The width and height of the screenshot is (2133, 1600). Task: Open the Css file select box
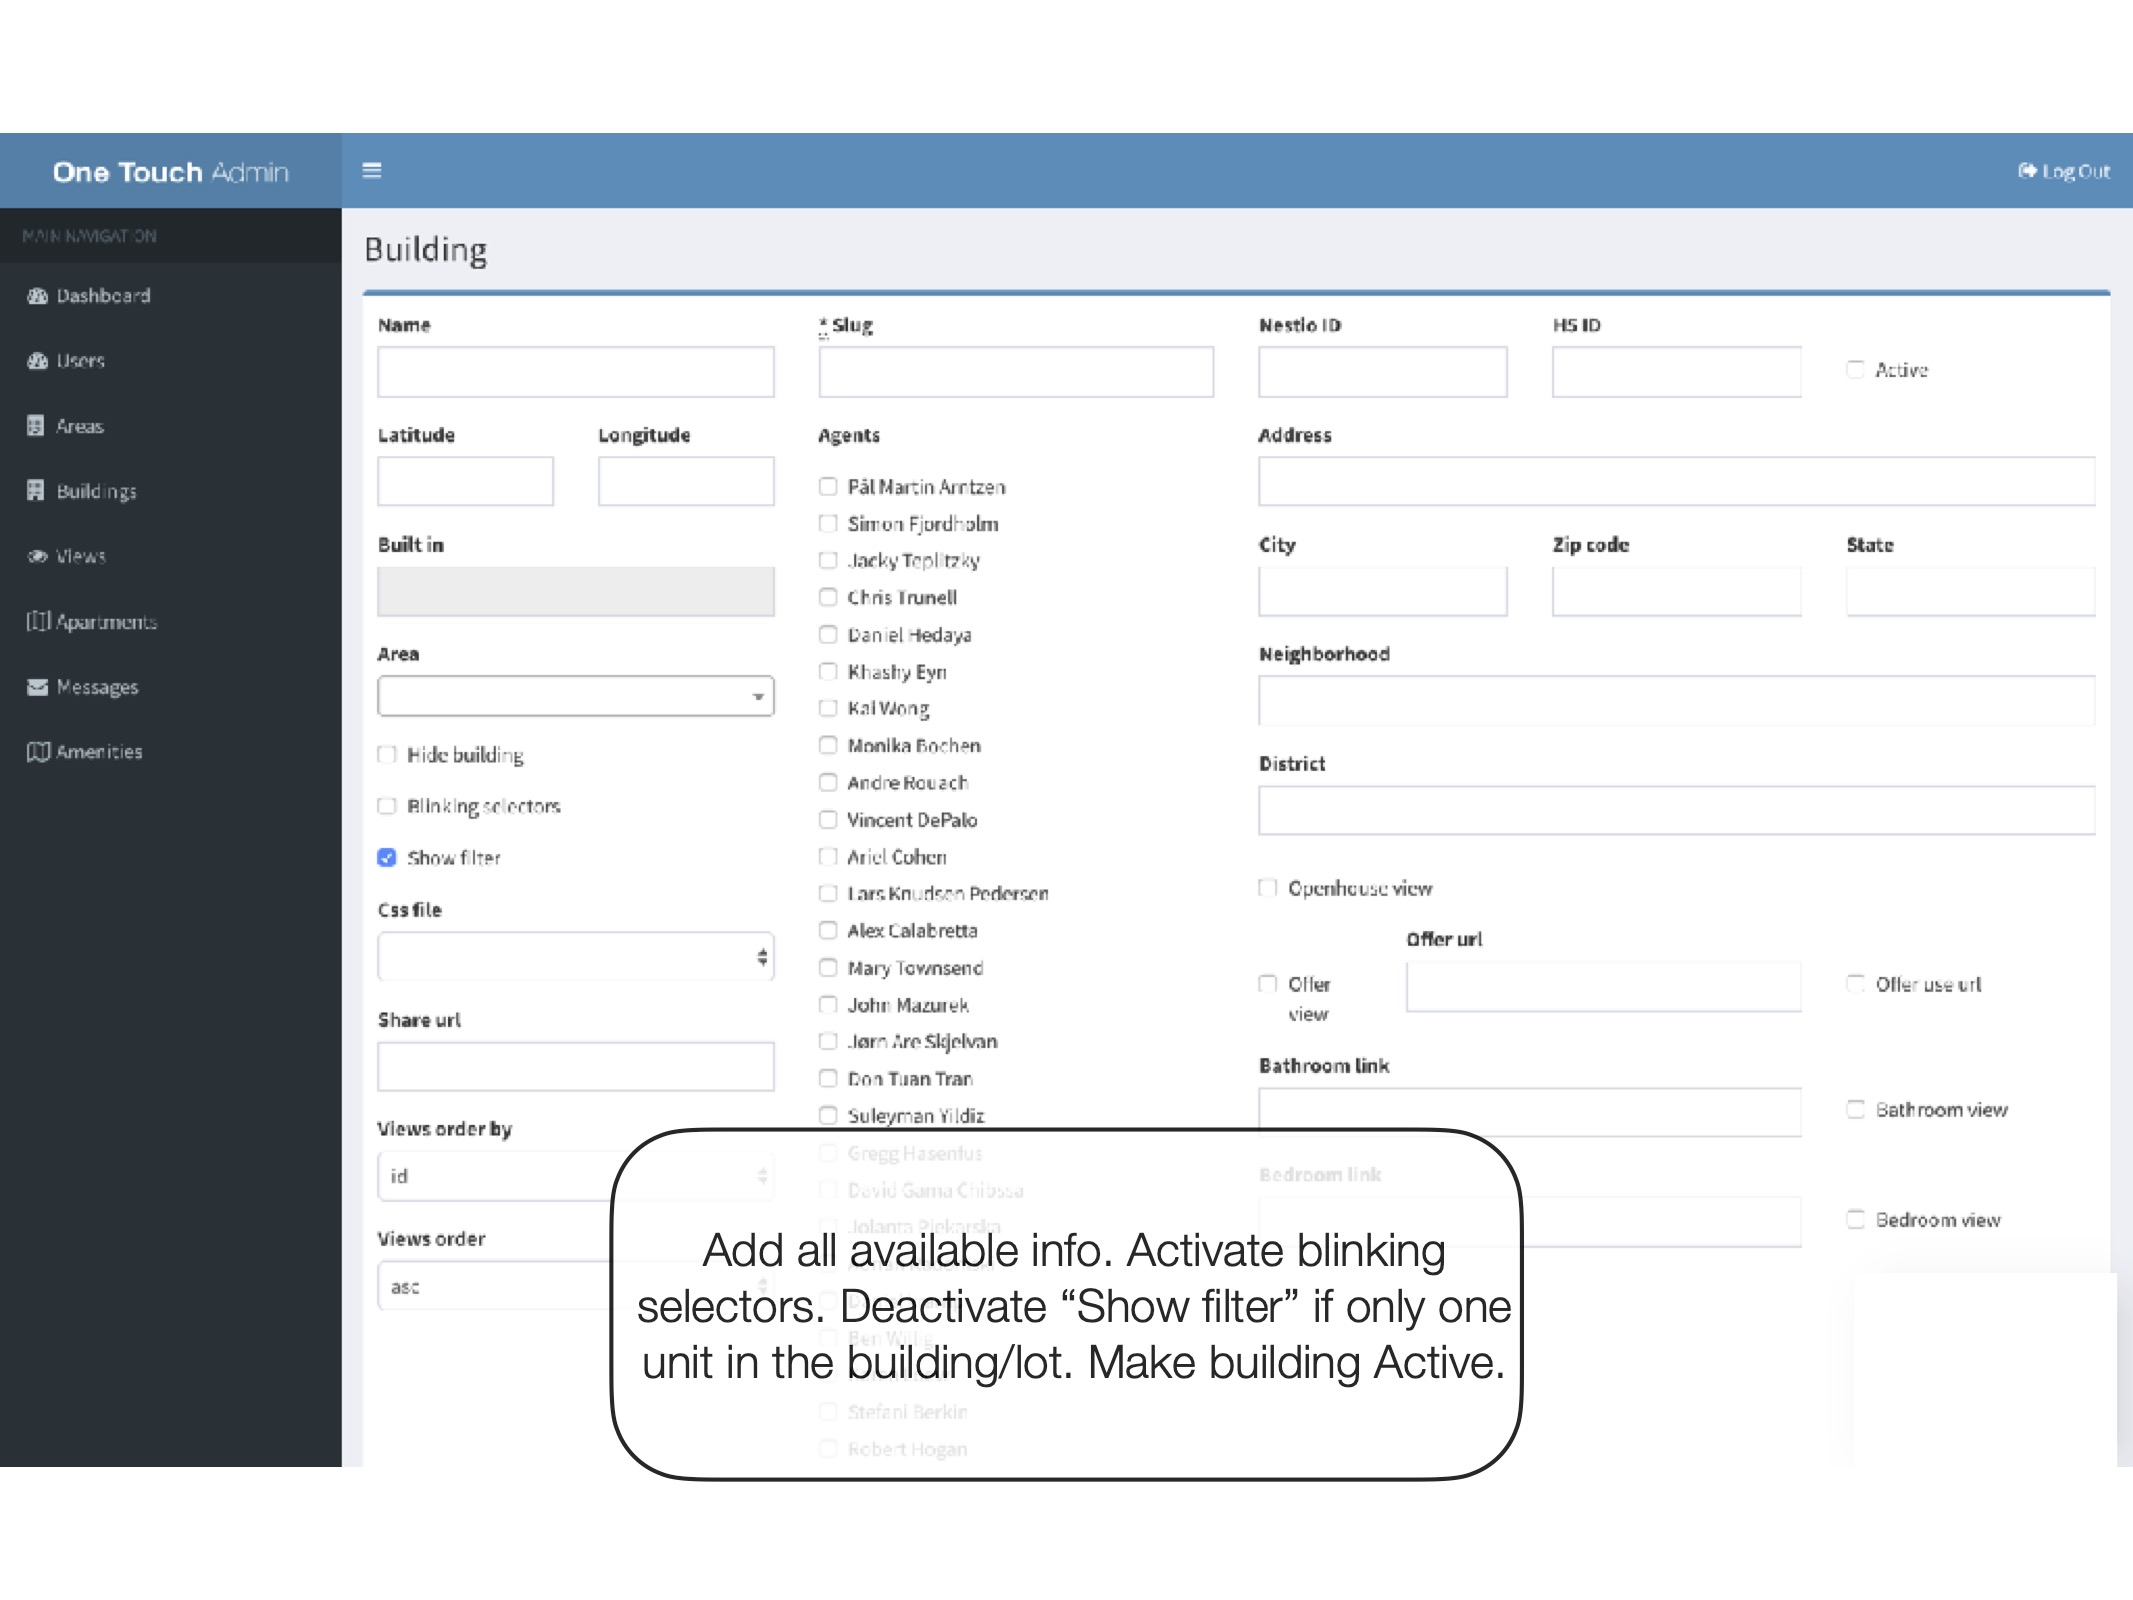(x=575, y=957)
